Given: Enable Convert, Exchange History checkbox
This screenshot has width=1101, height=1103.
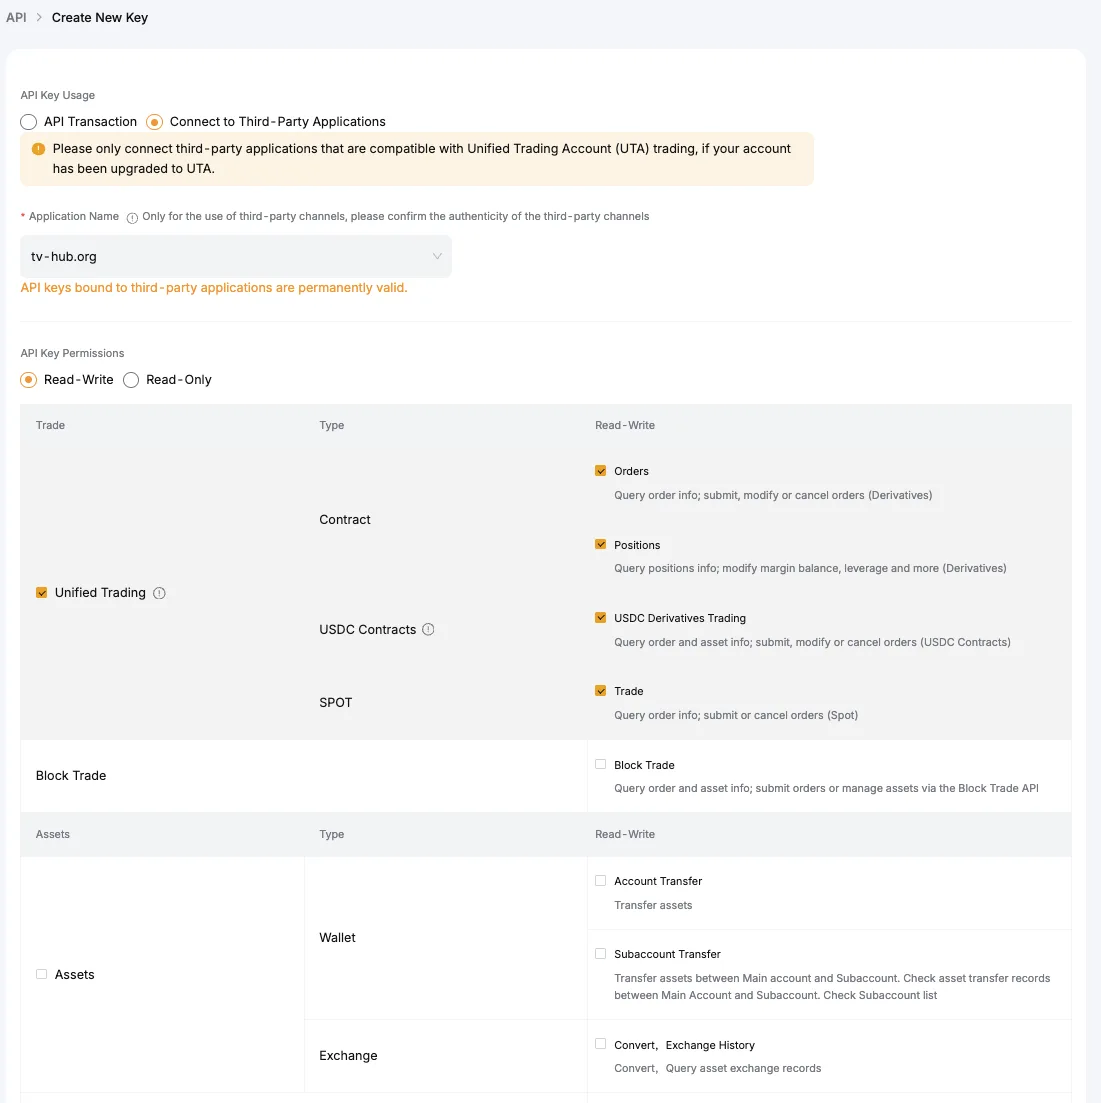Looking at the screenshot, I should click(600, 1044).
